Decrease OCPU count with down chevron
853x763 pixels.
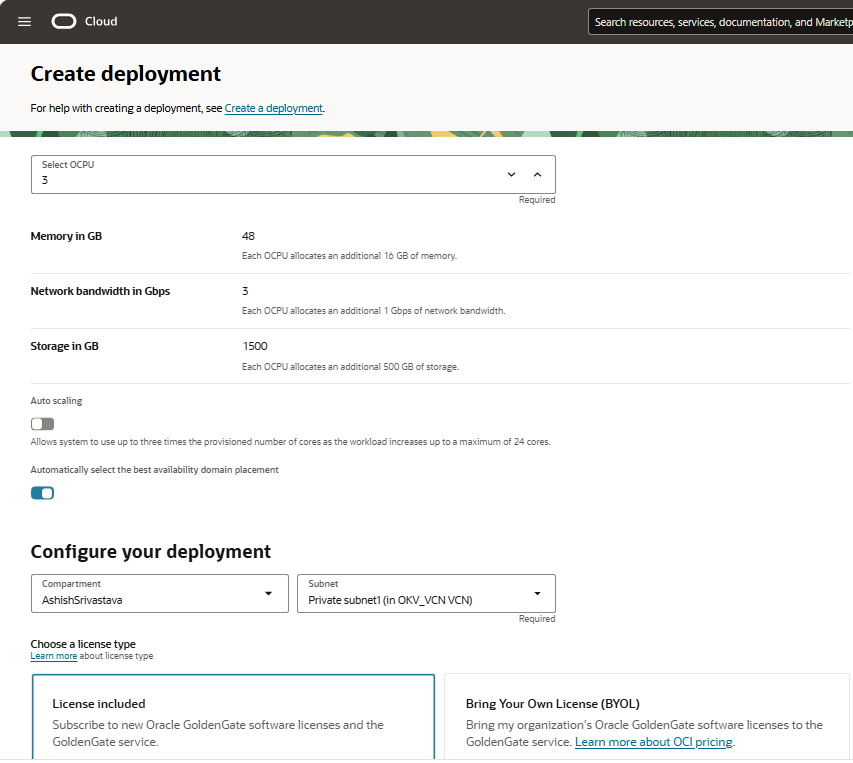pyautogui.click(x=511, y=175)
